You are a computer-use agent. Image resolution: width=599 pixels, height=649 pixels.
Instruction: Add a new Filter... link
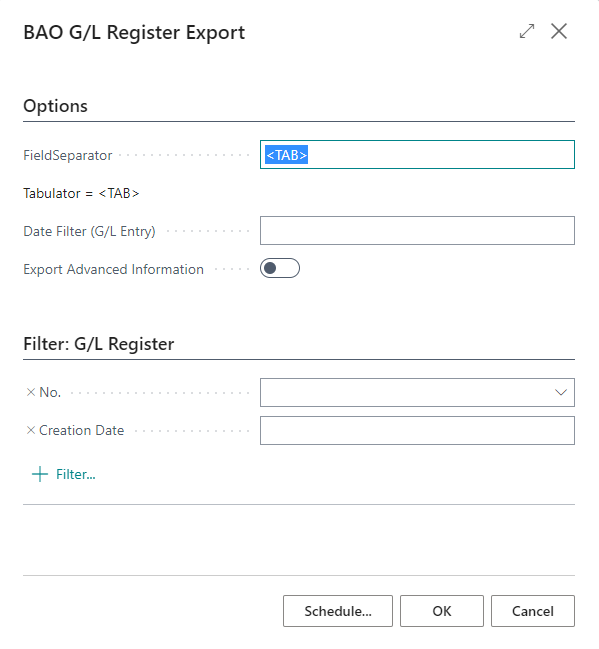click(x=76, y=474)
